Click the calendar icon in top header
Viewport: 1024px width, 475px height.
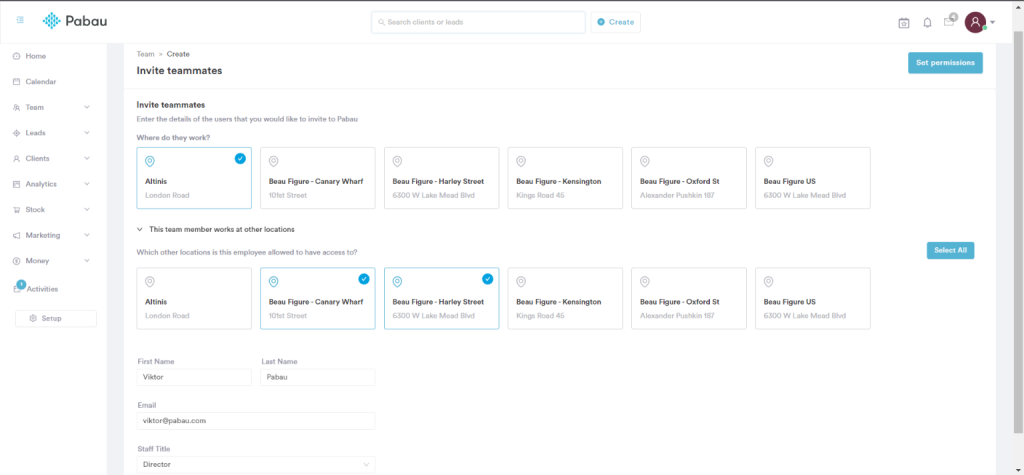[903, 22]
